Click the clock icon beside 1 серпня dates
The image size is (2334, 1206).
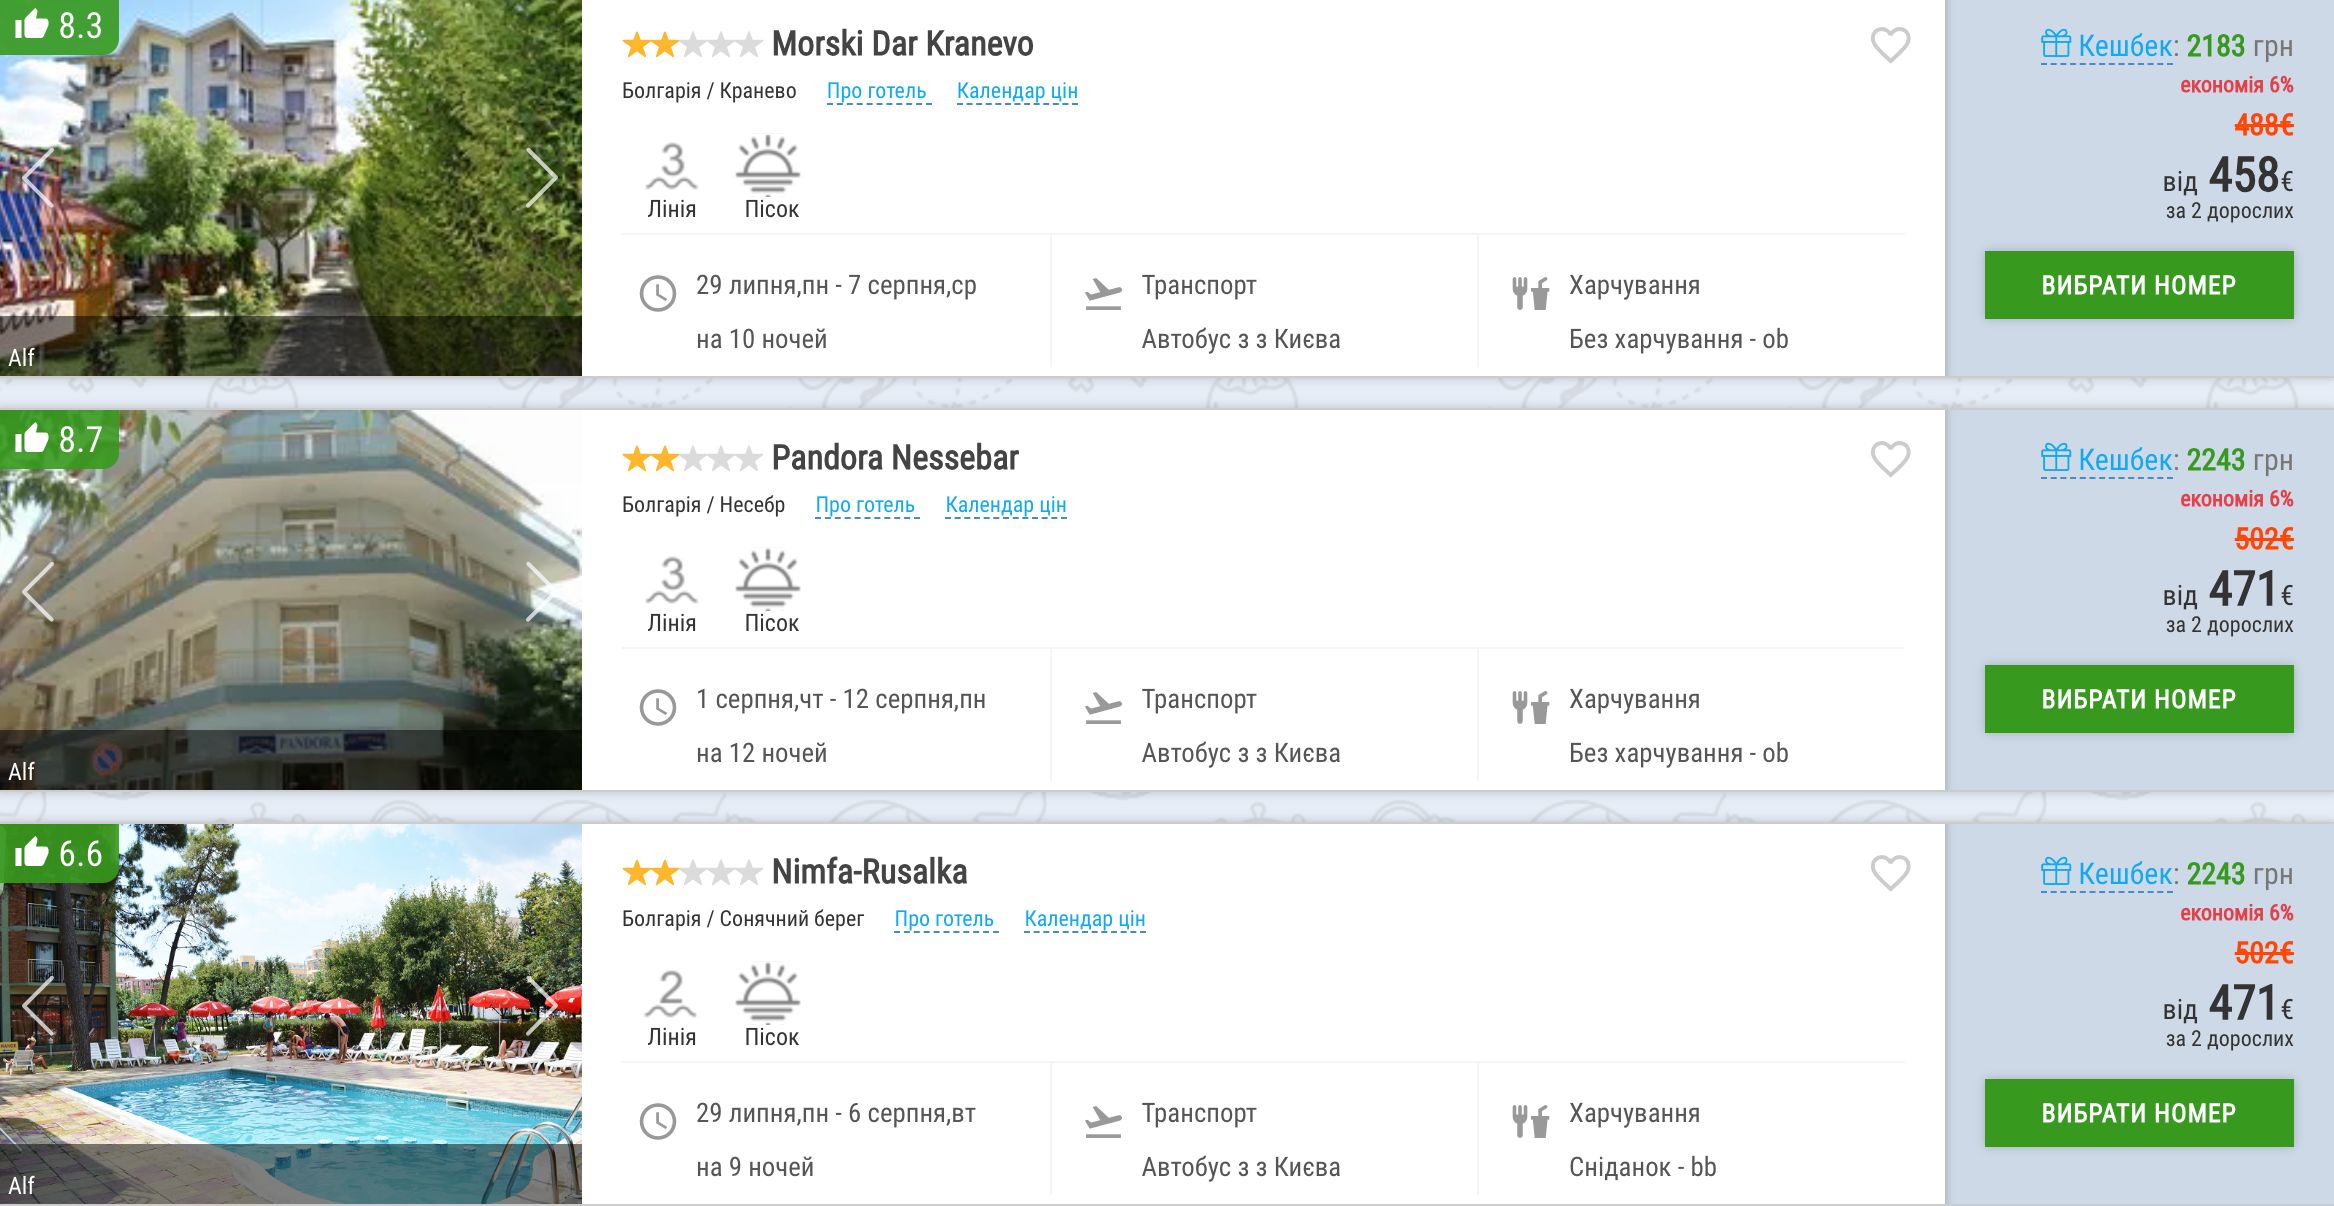(658, 708)
